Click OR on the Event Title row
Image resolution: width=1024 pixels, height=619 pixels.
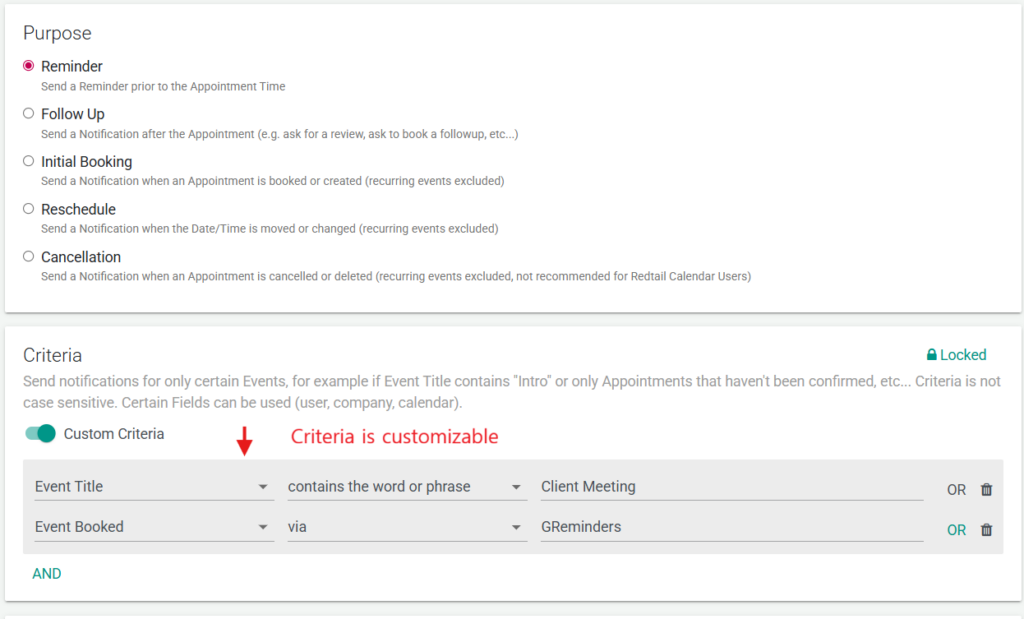point(956,490)
